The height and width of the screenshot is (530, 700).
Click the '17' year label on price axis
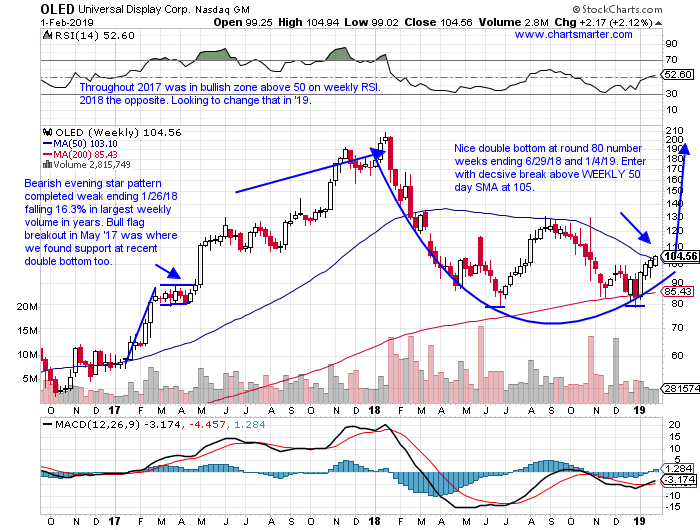pos(114,410)
